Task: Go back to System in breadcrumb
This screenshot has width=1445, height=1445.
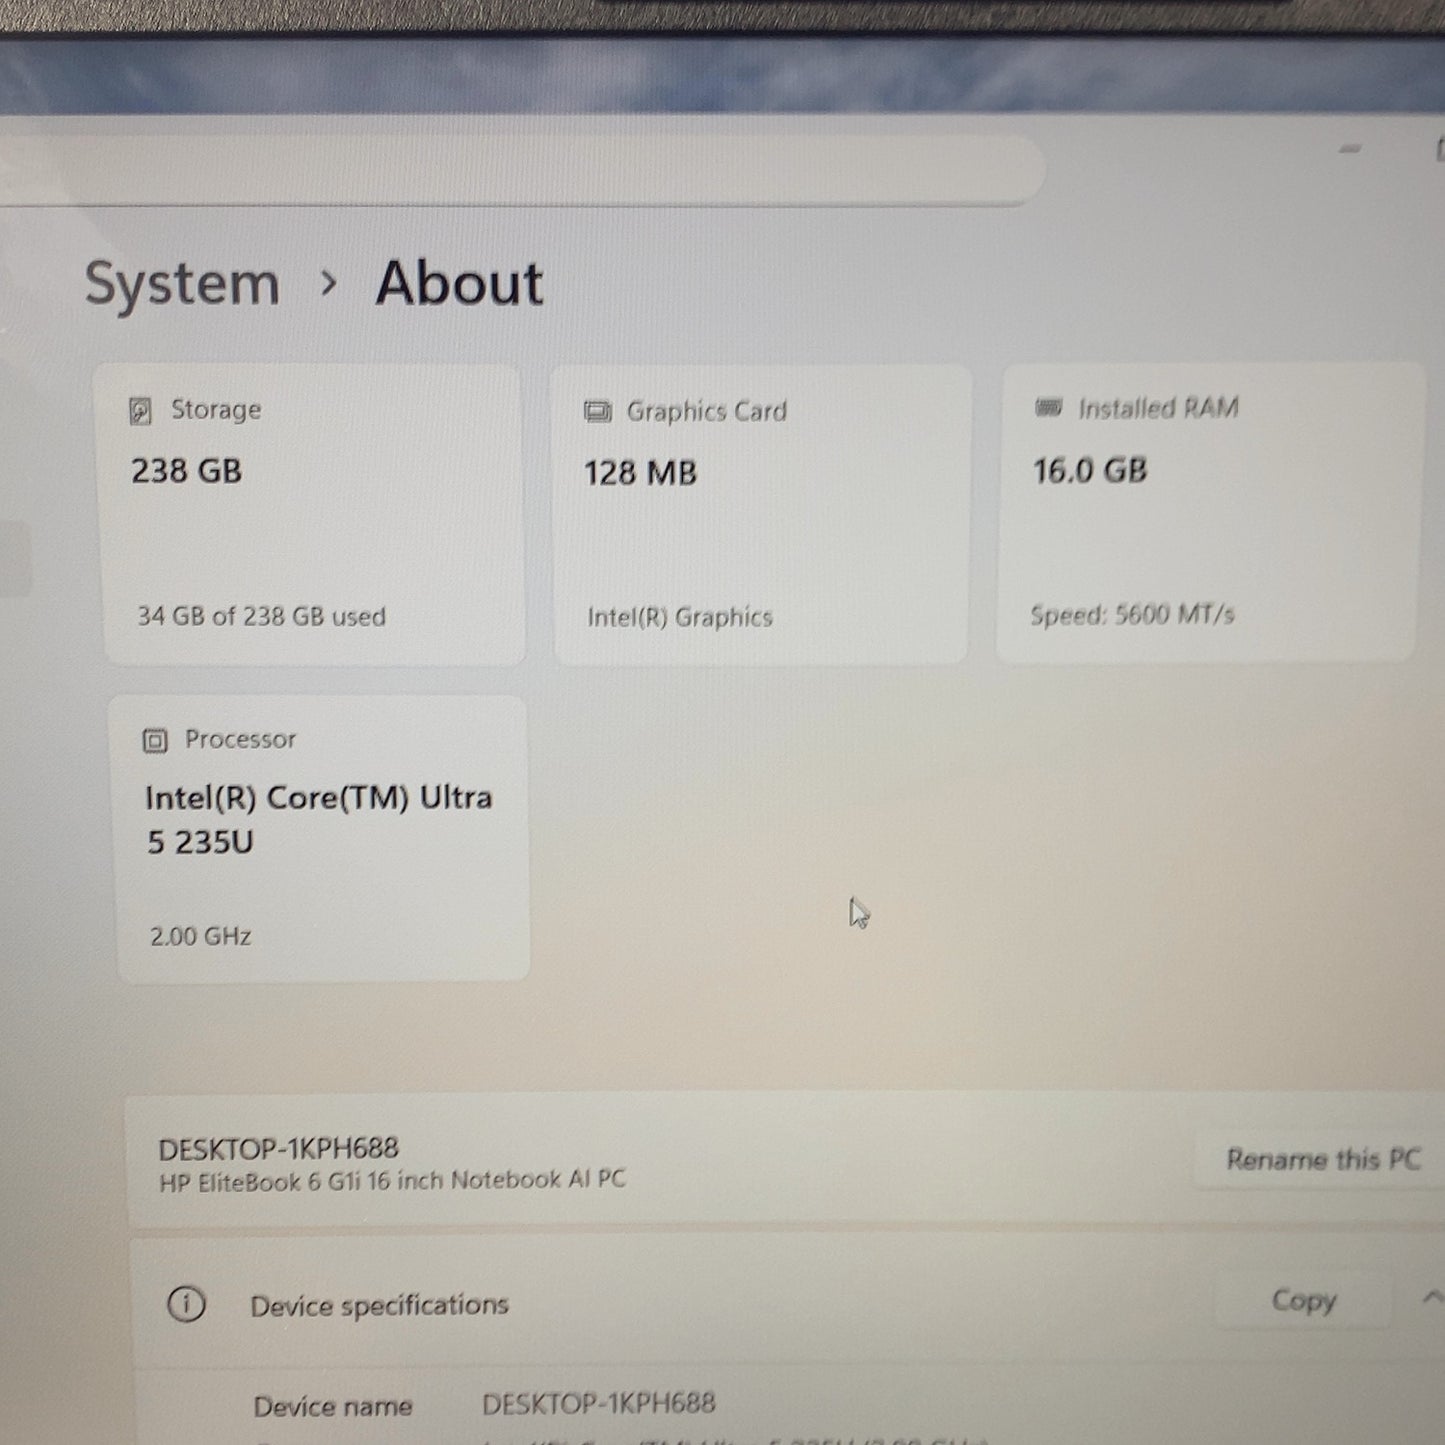Action: 182,284
